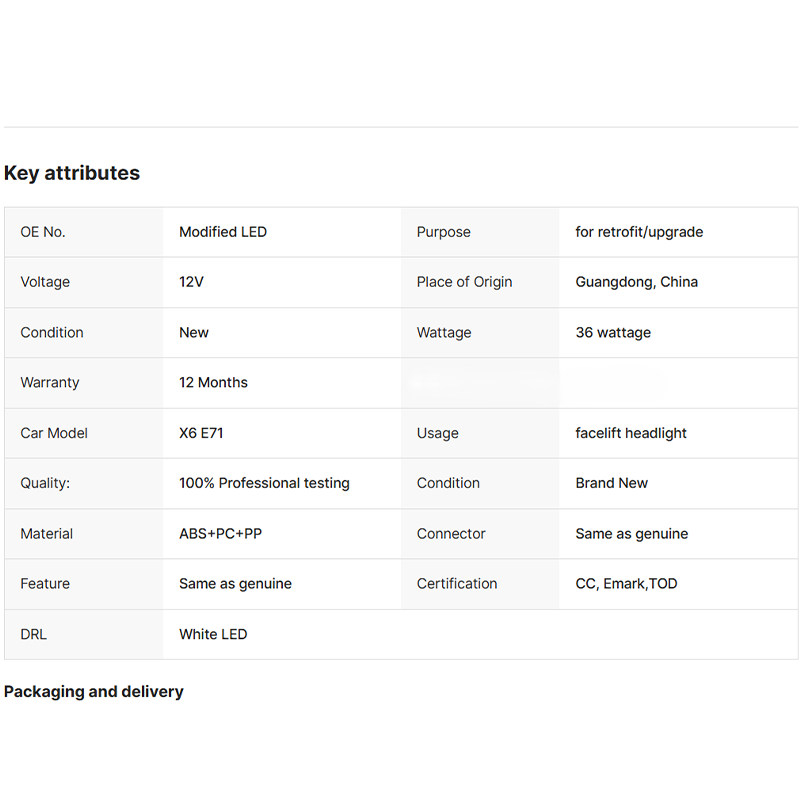Image resolution: width=800 pixels, height=800 pixels.
Task: Click the for retrofit/upgrade value
Action: [639, 232]
